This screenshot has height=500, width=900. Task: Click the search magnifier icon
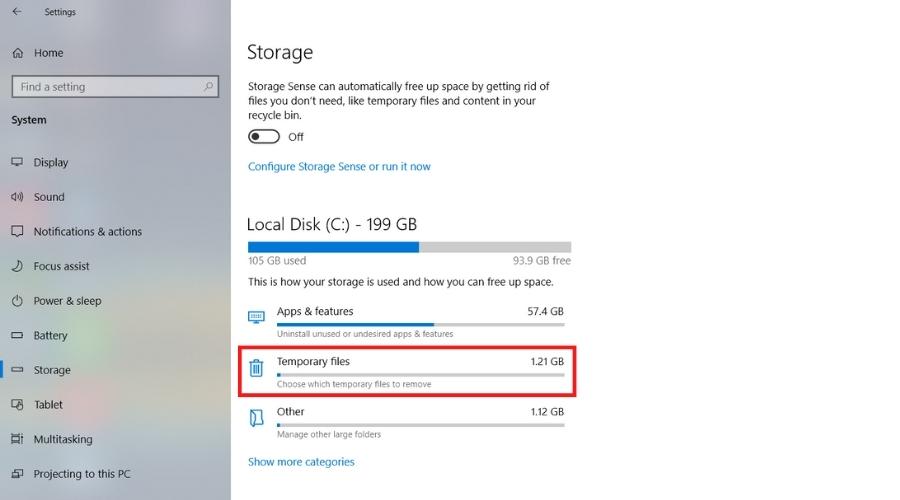[x=208, y=87]
